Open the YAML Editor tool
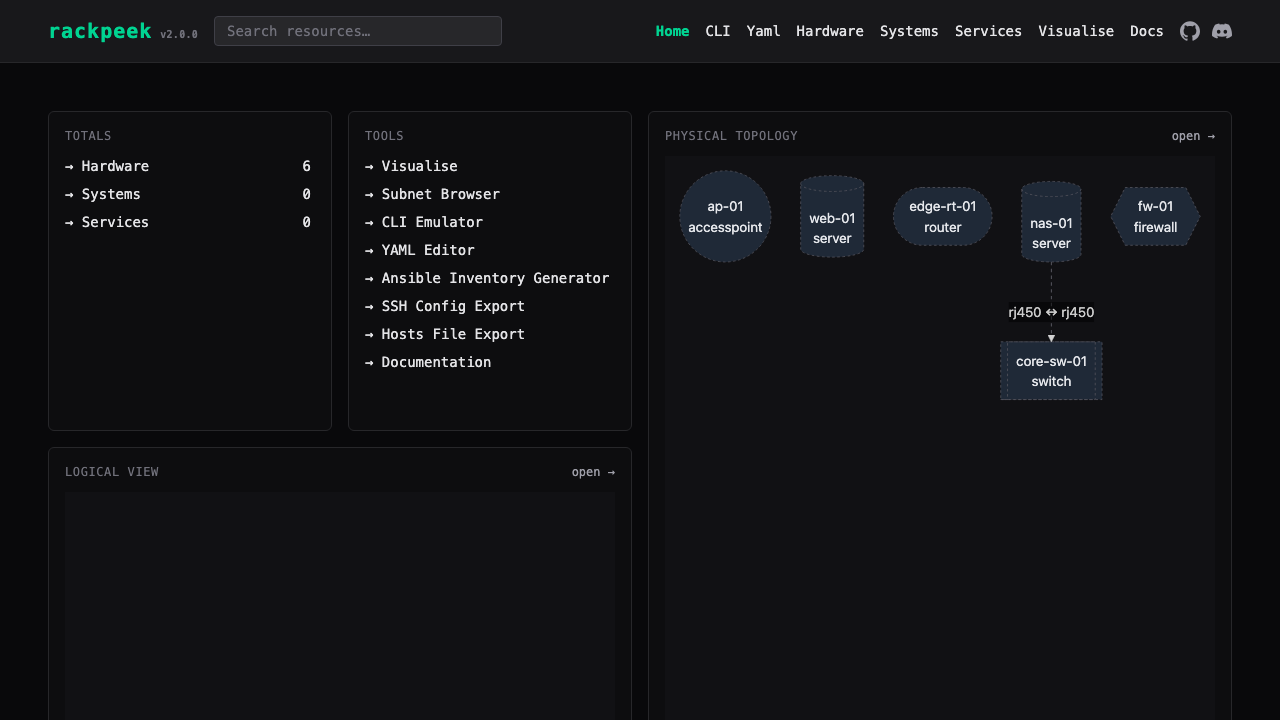 [x=420, y=250]
